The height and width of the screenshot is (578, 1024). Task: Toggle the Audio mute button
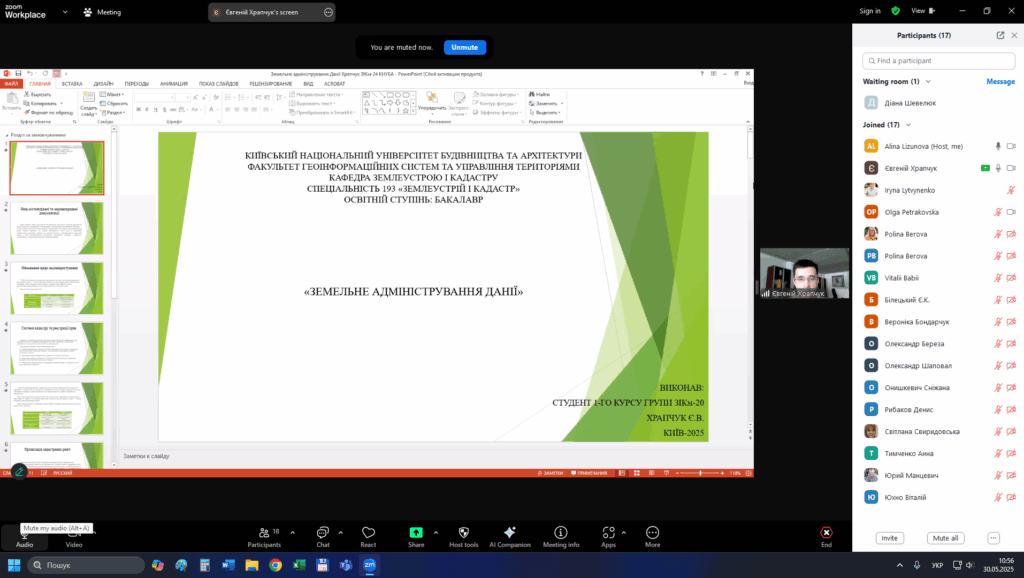point(24,537)
